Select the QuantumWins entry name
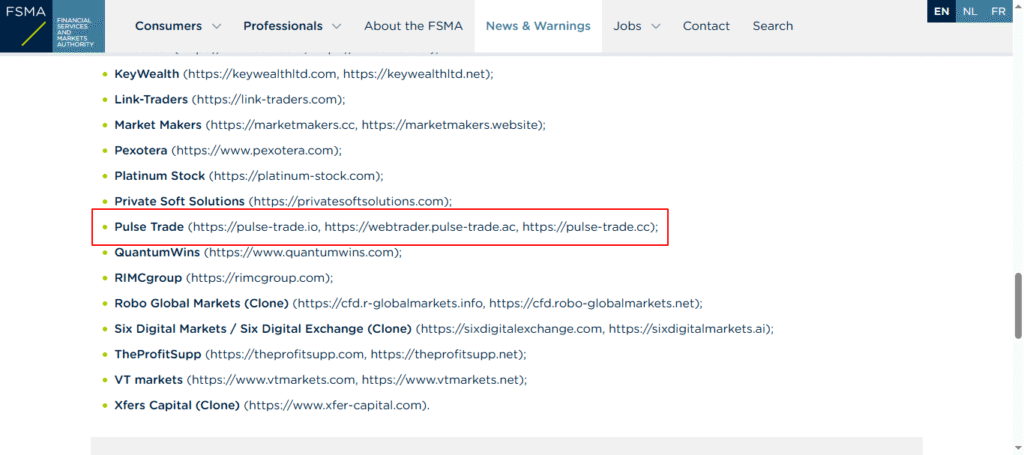 (x=157, y=252)
